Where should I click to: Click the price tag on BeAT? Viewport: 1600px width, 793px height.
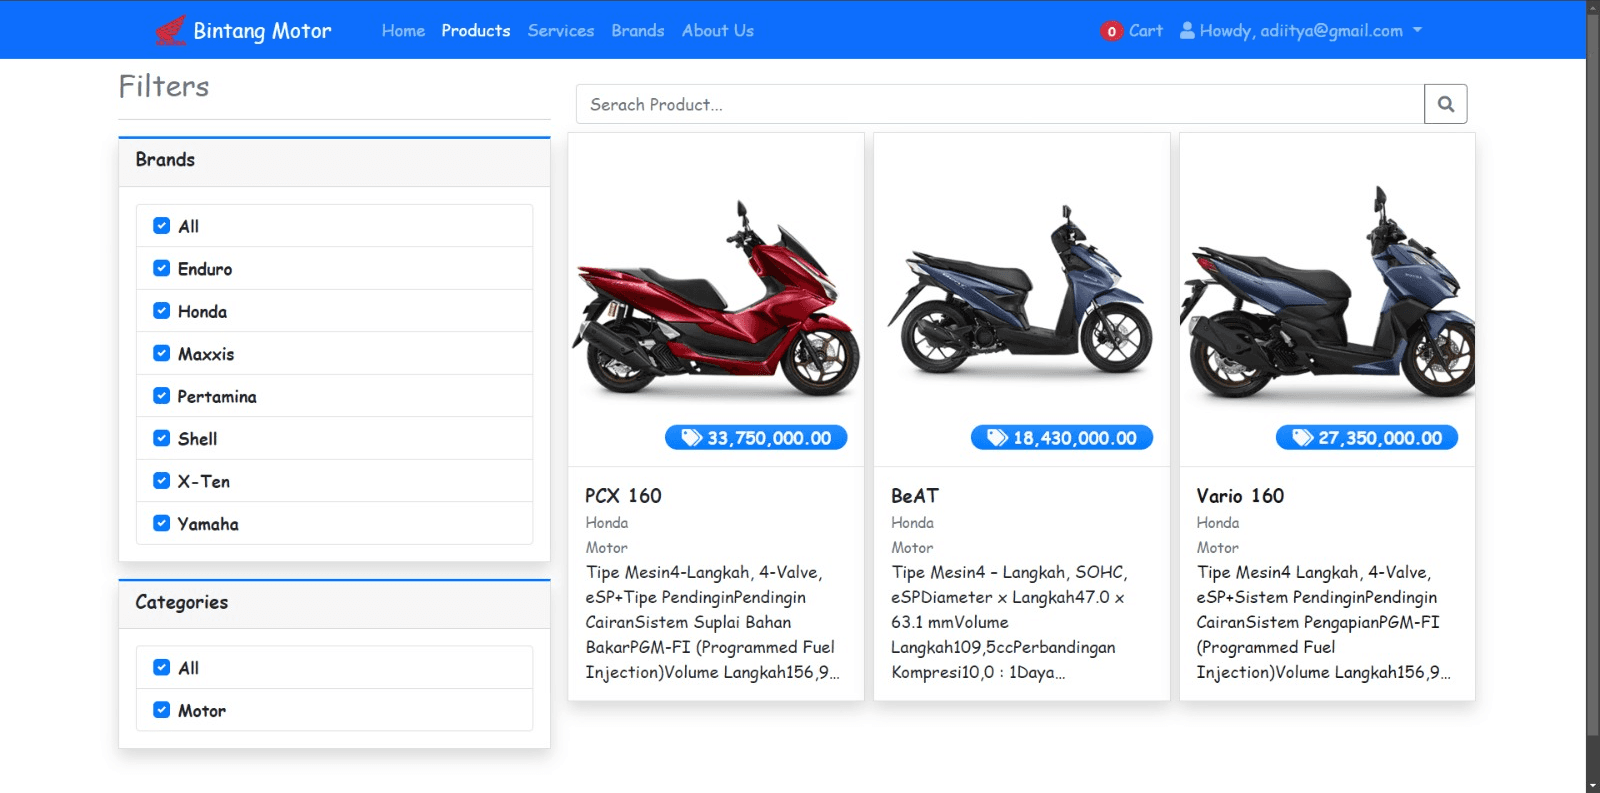click(1062, 438)
